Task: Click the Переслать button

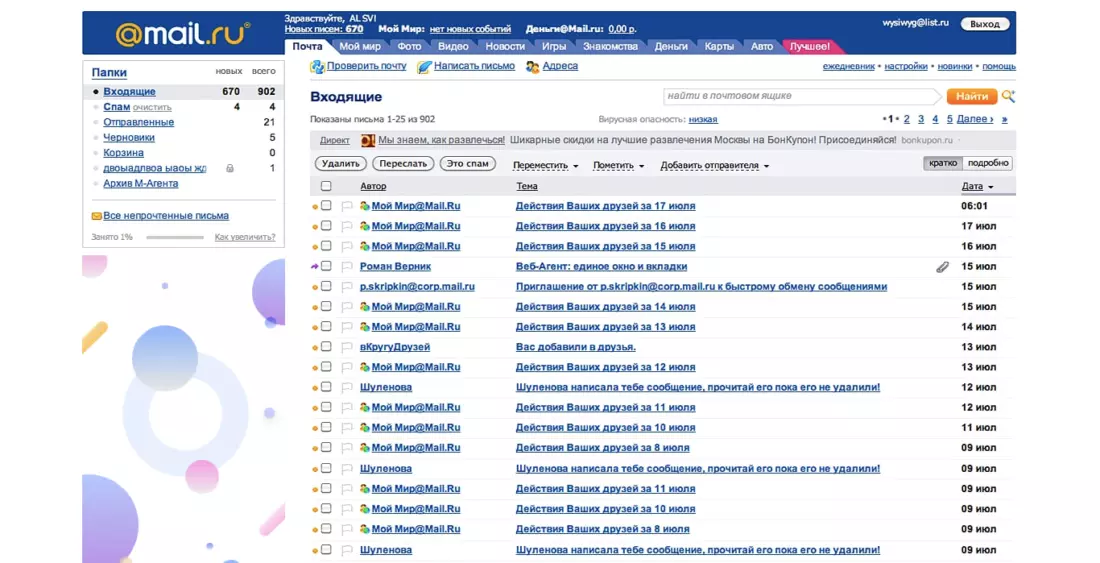Action: pyautogui.click(x=403, y=163)
